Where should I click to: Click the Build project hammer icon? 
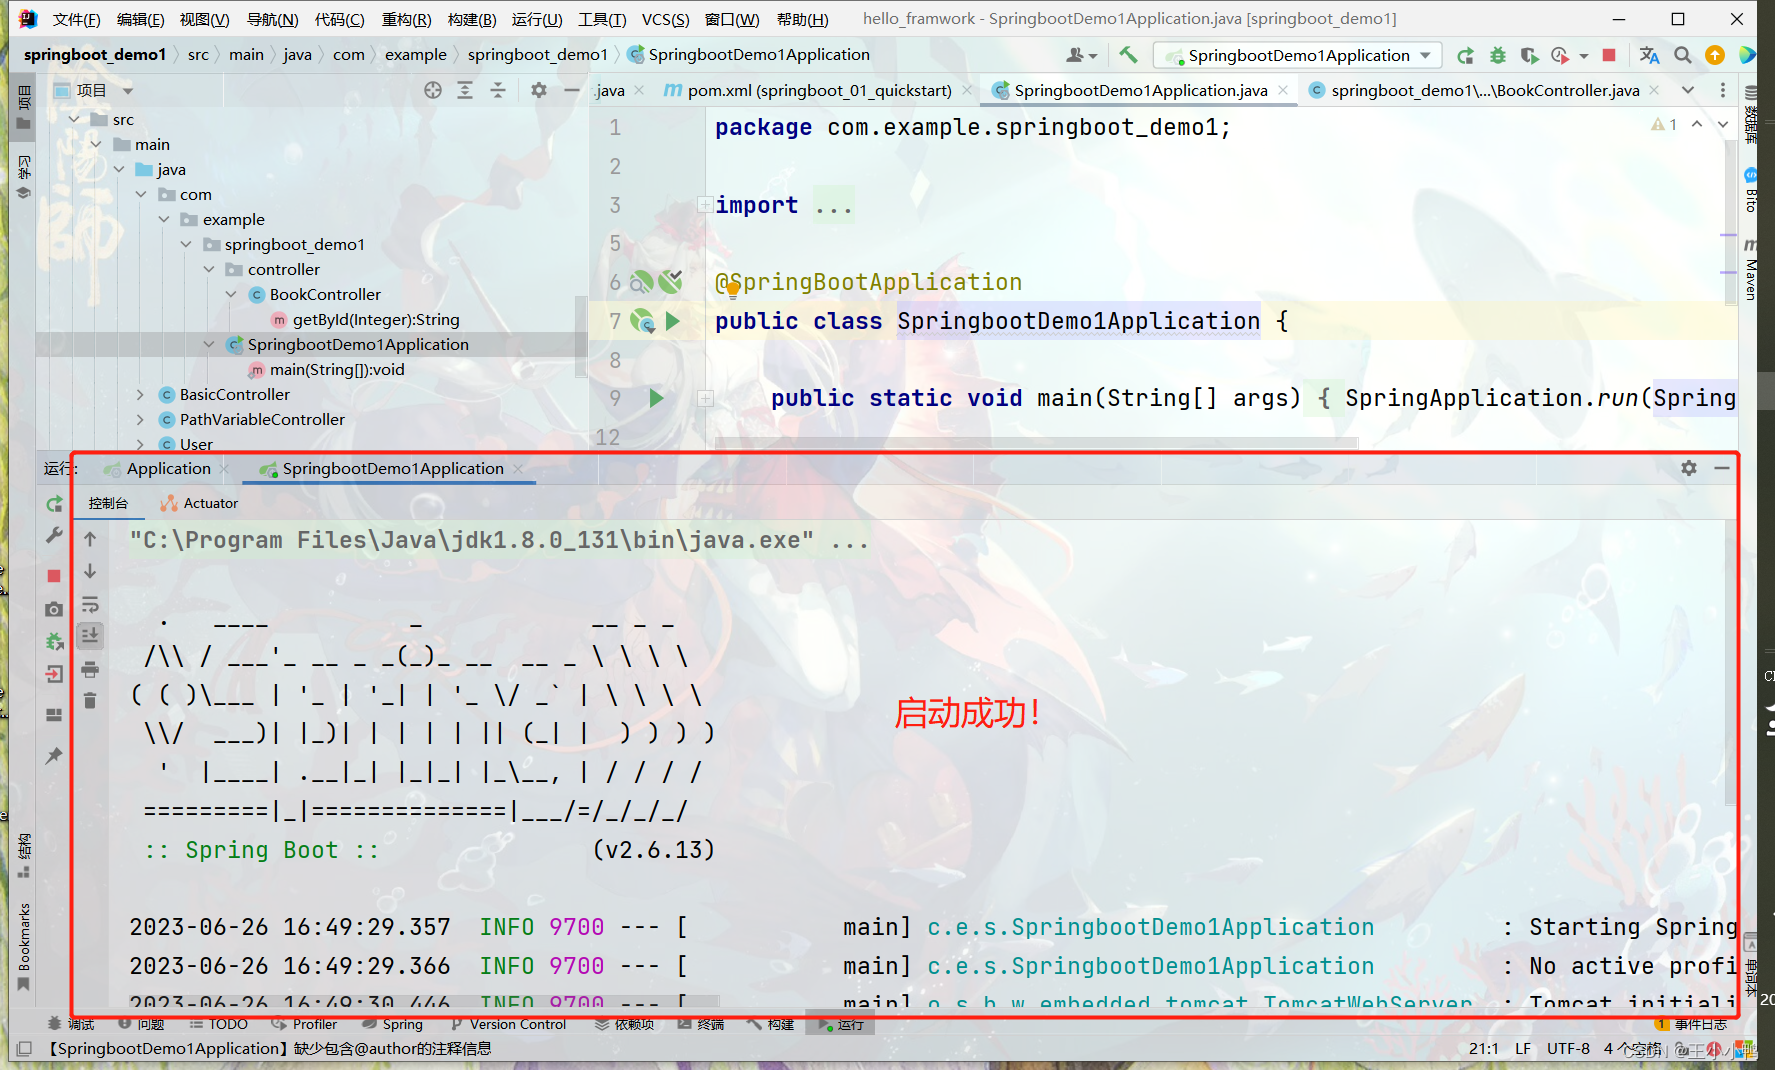point(1128,55)
